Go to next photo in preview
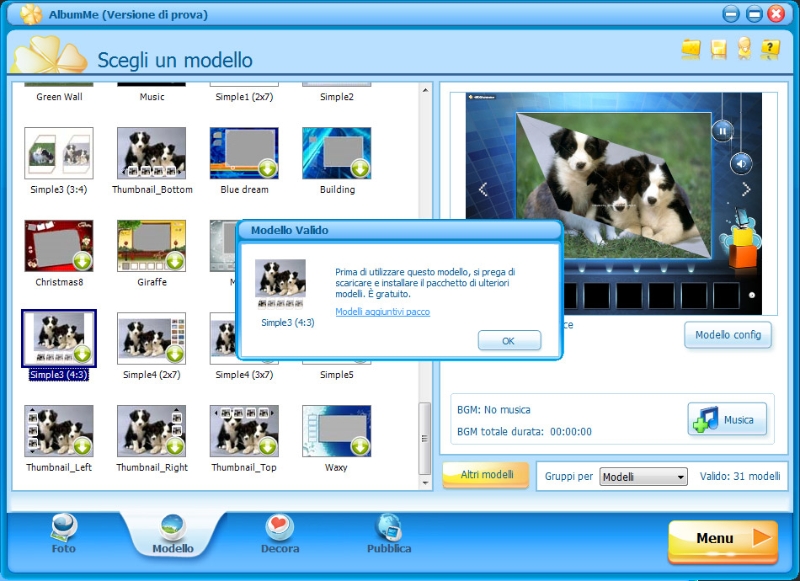This screenshot has width=800, height=581. [746, 189]
